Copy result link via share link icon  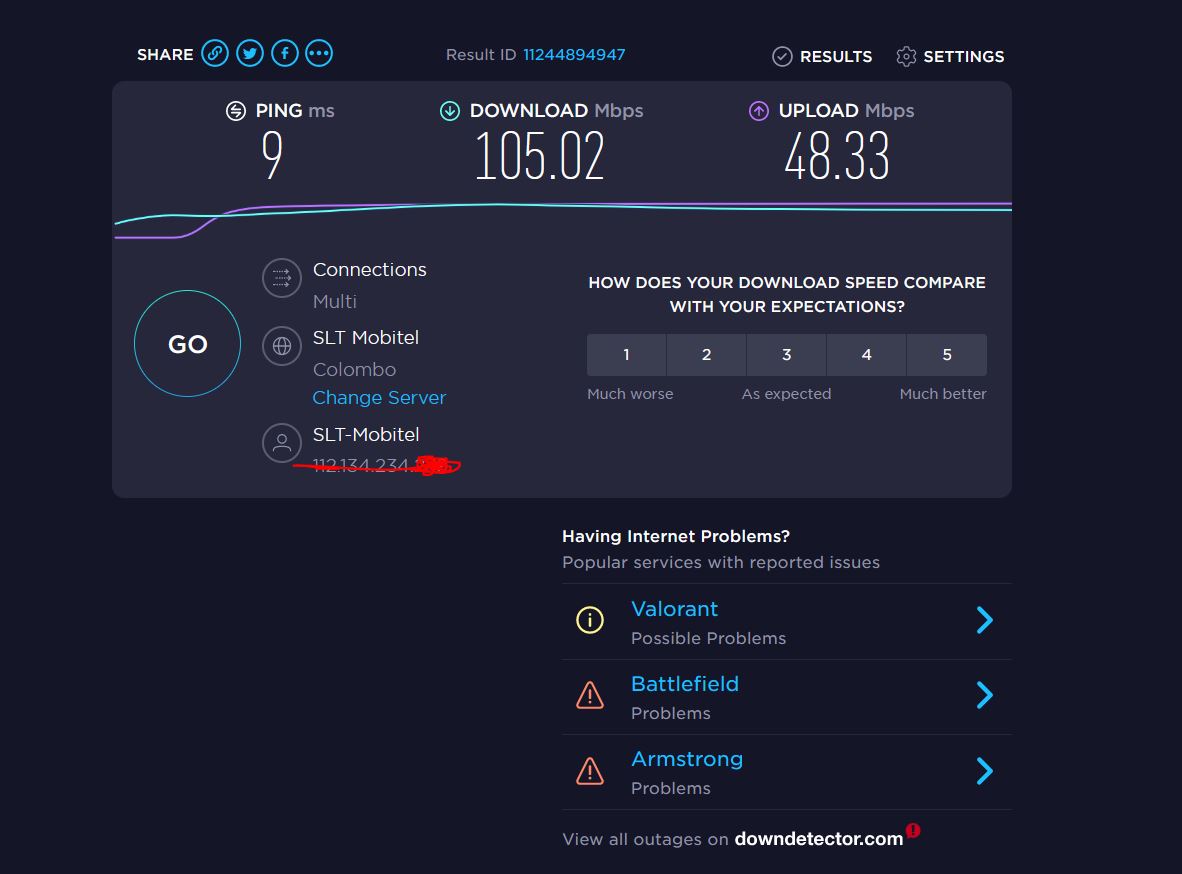pyautogui.click(x=215, y=54)
